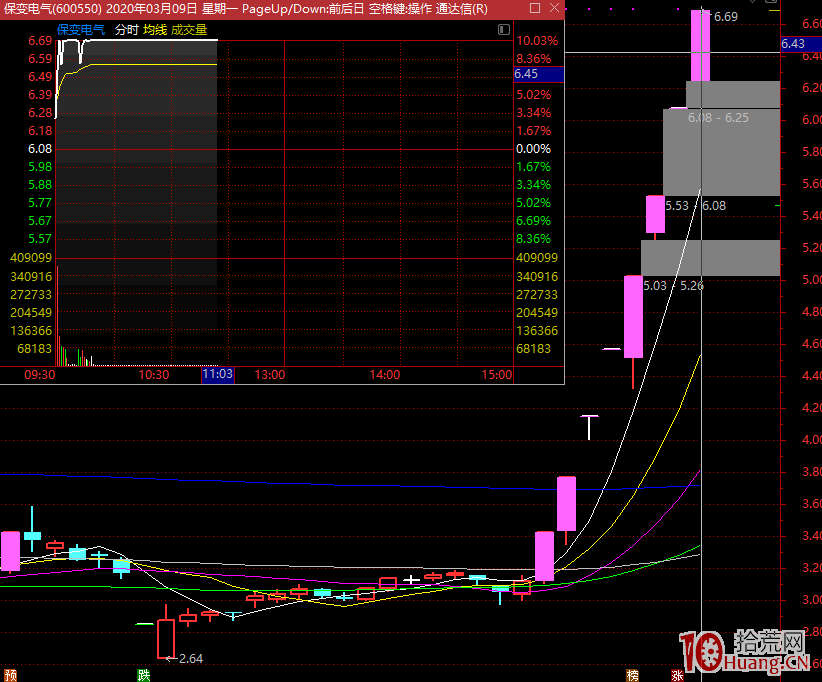Click the panel layout icon beside 成交量

click(x=503, y=31)
